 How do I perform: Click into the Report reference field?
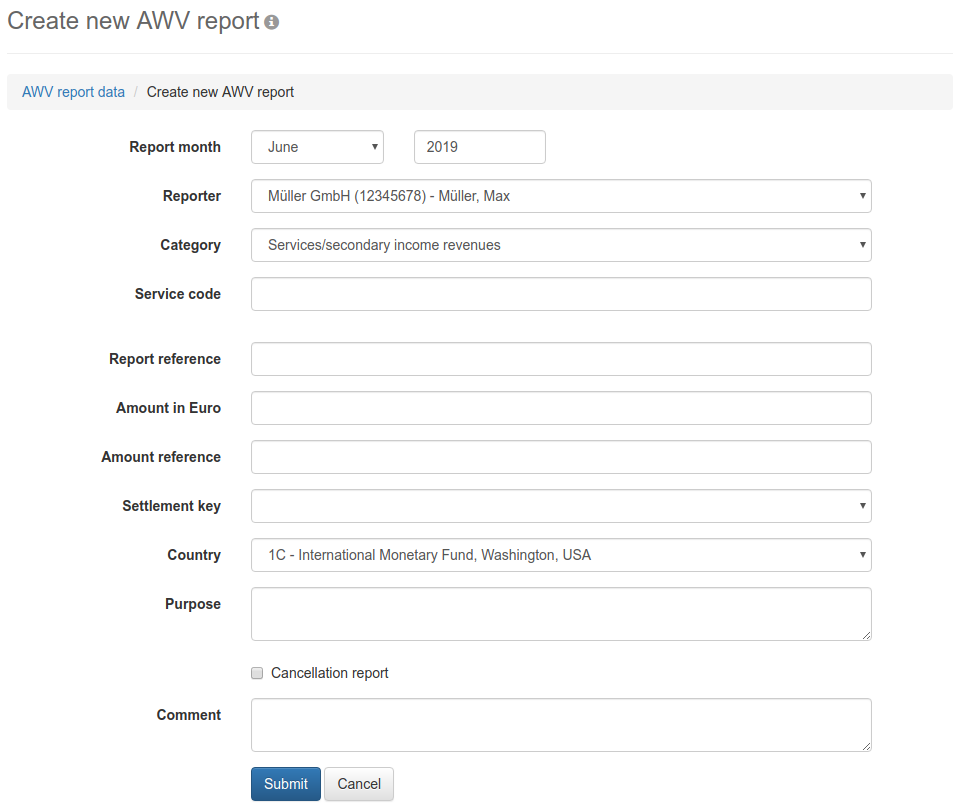point(561,359)
